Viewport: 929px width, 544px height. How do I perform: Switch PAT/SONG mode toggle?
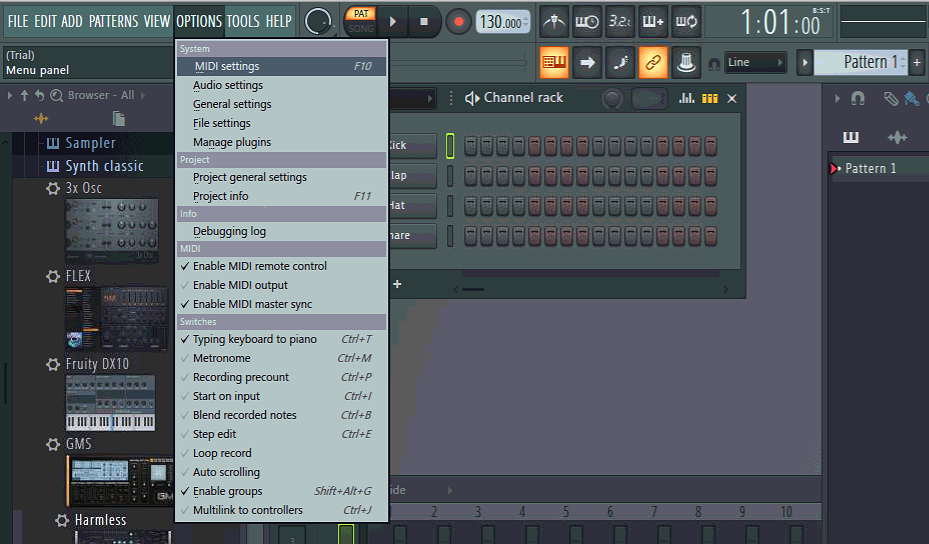coord(361,21)
